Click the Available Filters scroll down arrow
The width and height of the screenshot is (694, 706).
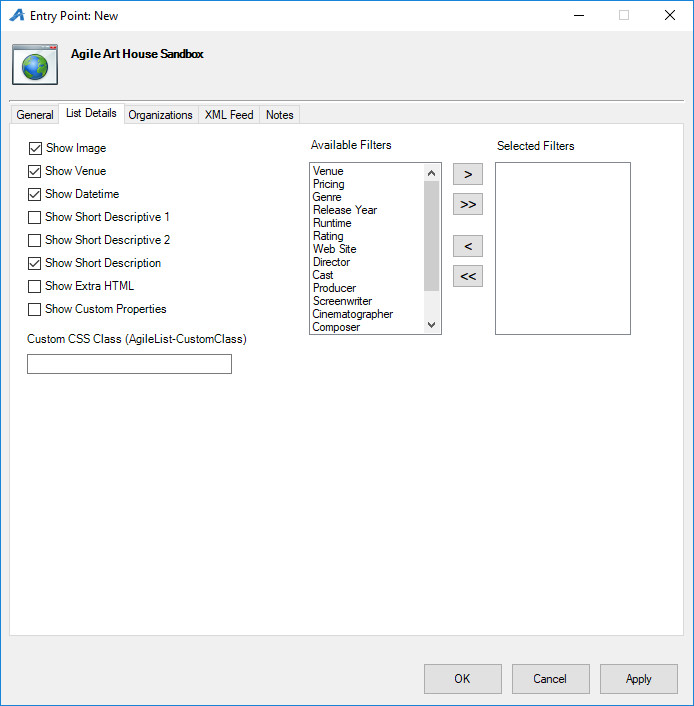(x=431, y=325)
